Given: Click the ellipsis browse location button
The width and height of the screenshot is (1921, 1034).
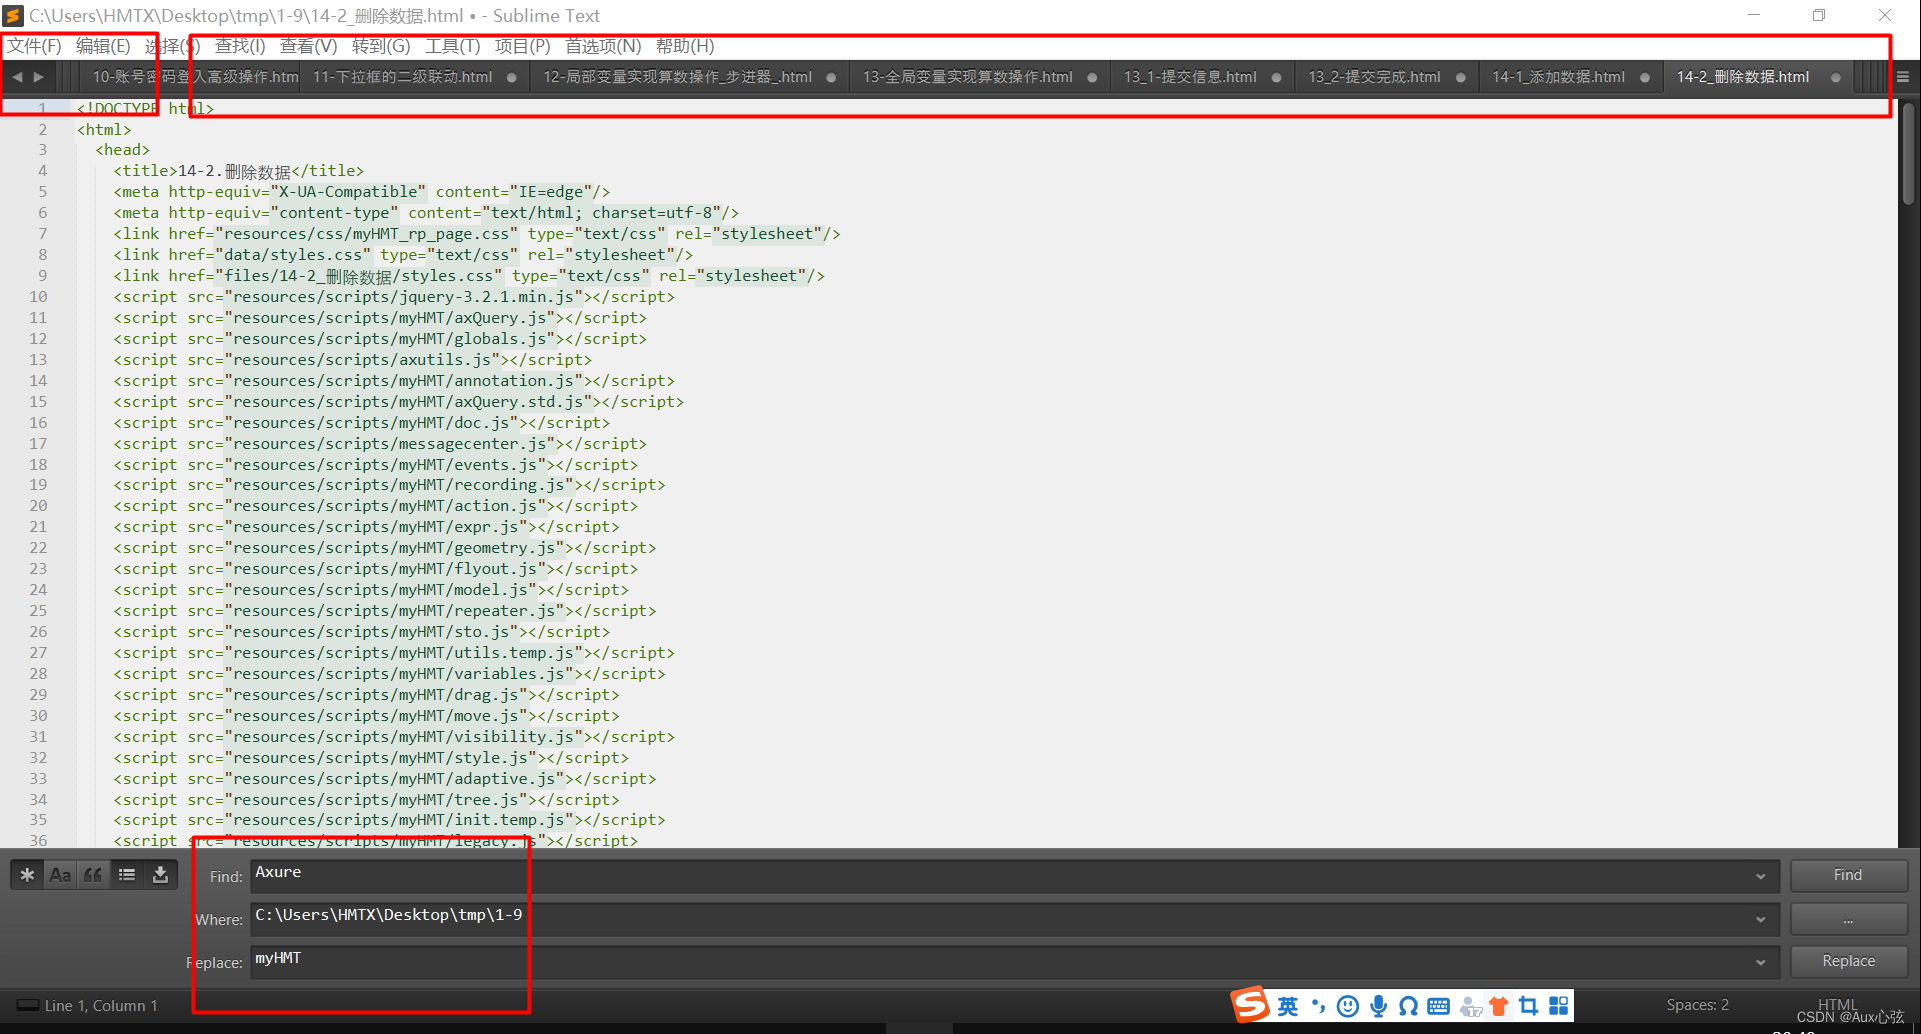Looking at the screenshot, I should point(1848,918).
